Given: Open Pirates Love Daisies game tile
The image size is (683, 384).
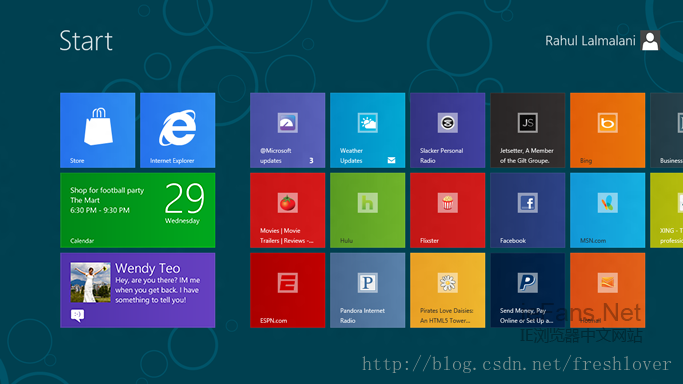Looking at the screenshot, I should 447,290.
